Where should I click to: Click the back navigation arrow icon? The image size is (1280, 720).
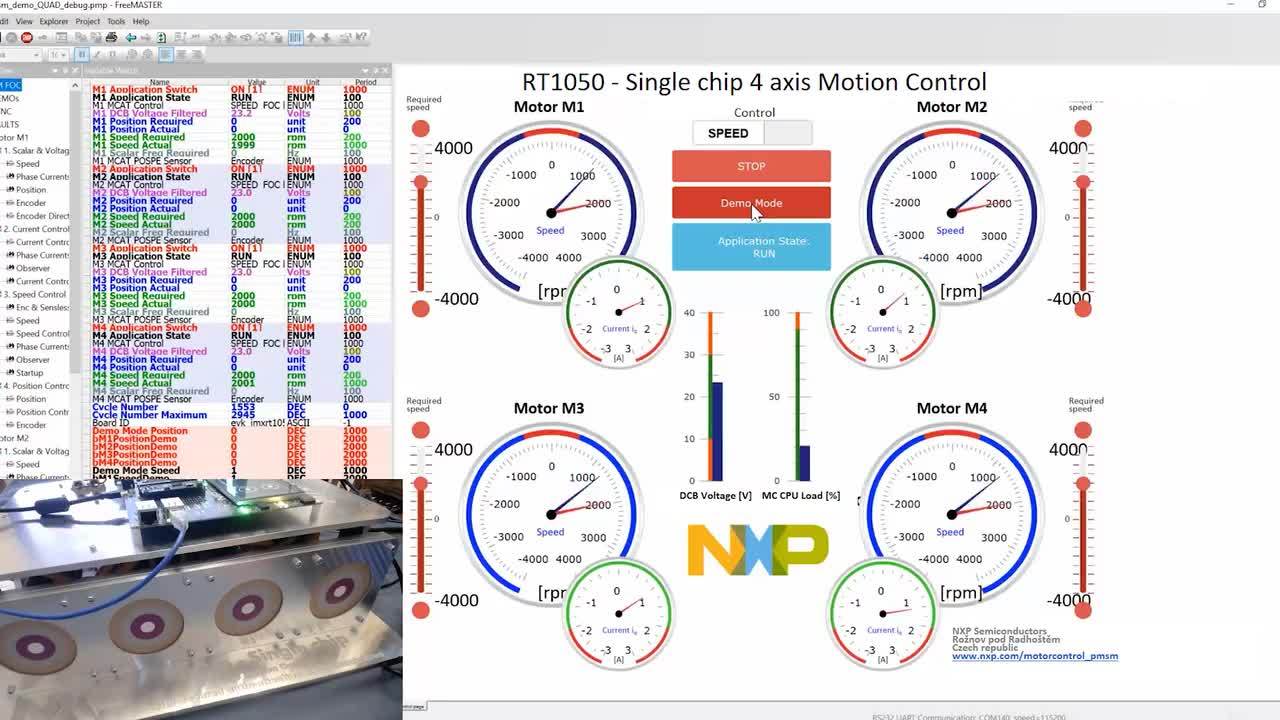[x=131, y=37]
